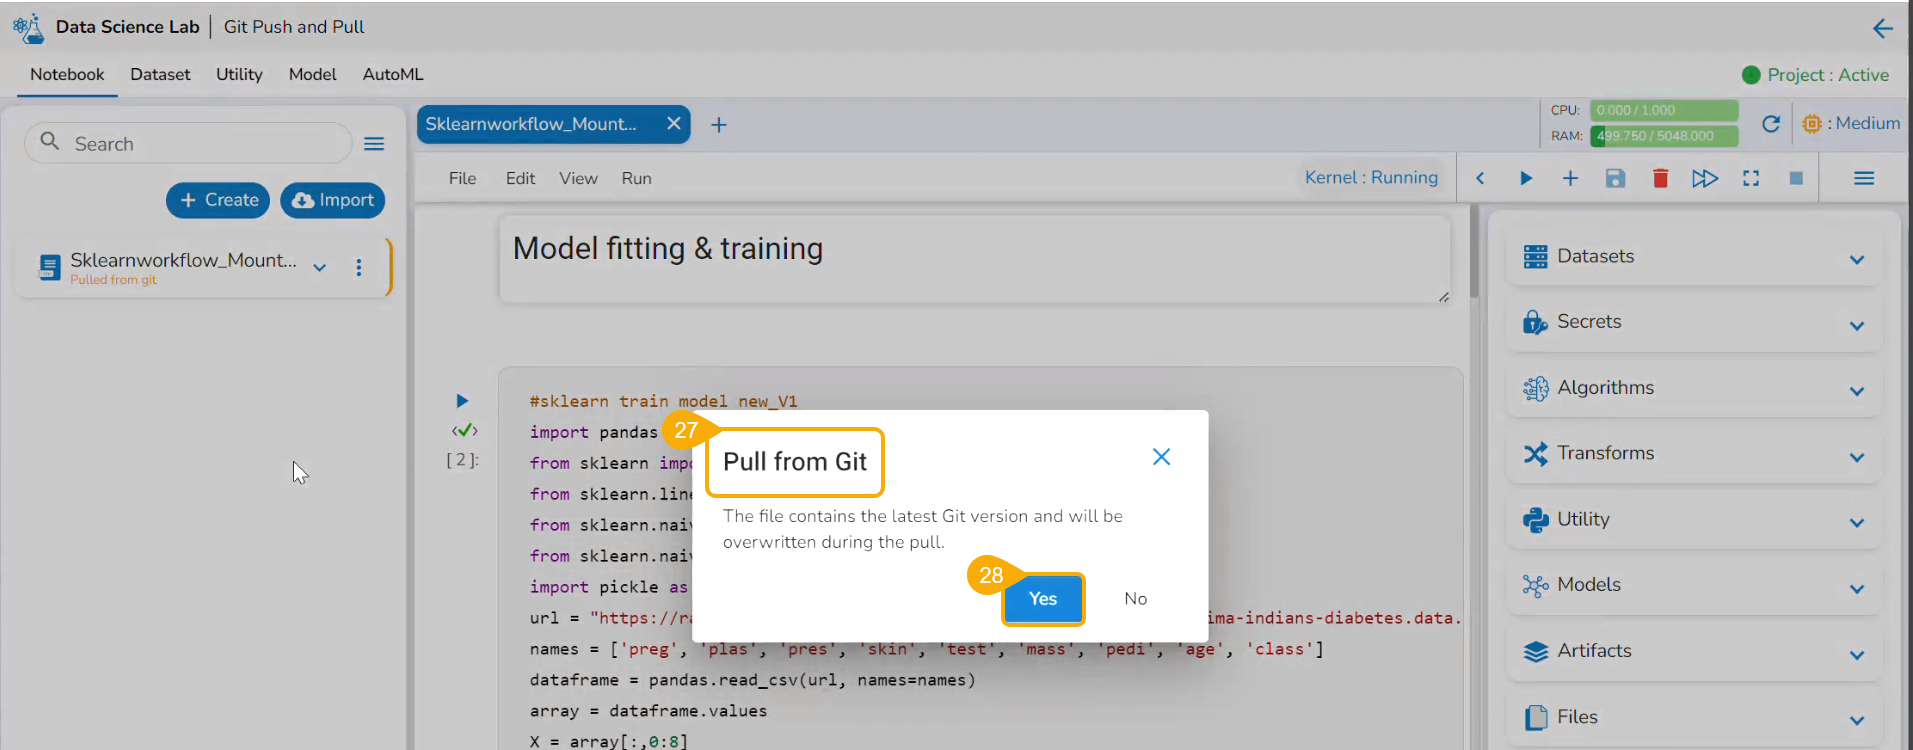Delete the cell with trash icon
Viewport: 1913px width, 750px height.
(x=1660, y=178)
